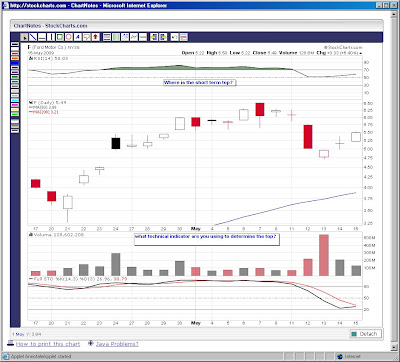Viewport: 400px width, 362px height.
Task: Select the green shaded vertical bands tool
Action: tap(116, 37)
